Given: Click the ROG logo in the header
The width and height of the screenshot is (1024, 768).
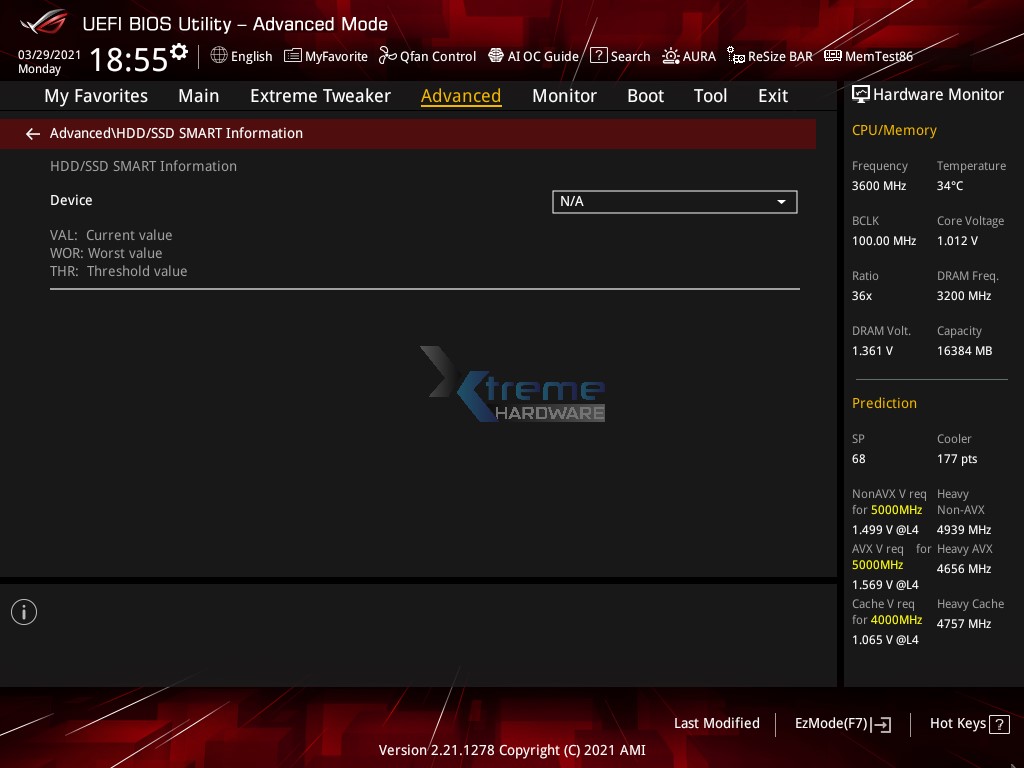Looking at the screenshot, I should [41, 22].
